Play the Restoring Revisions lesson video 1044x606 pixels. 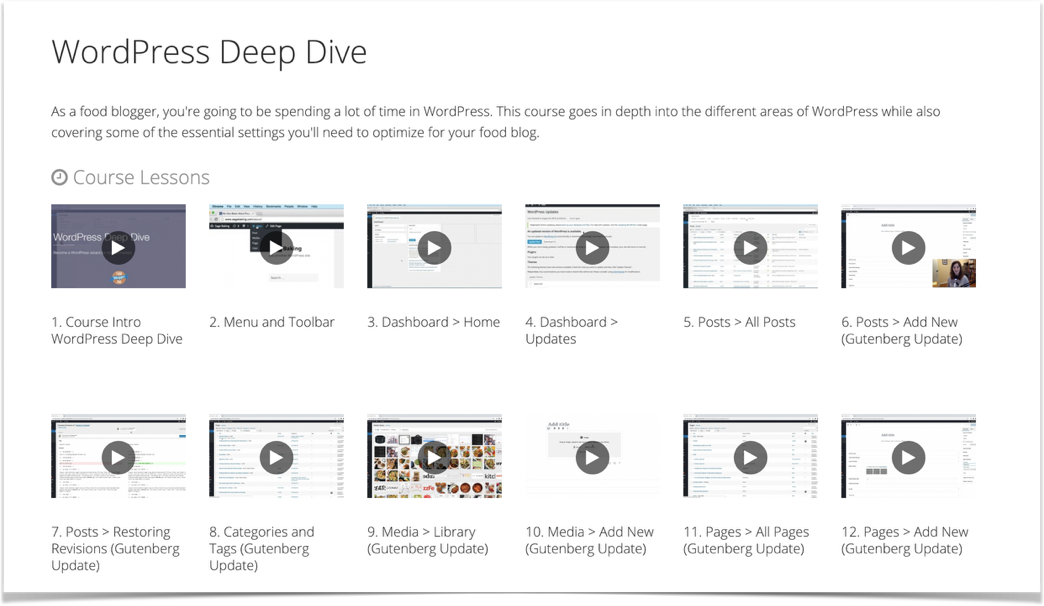click(118, 457)
